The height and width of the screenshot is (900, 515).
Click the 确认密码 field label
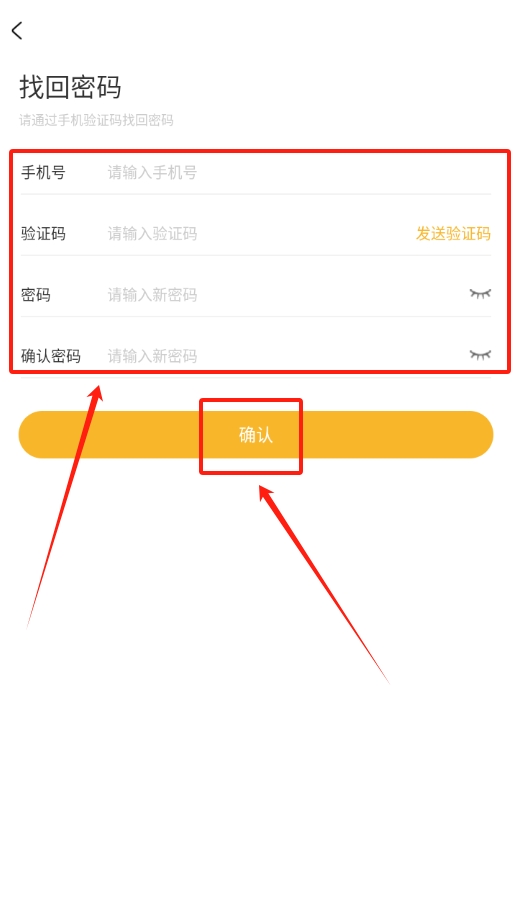click(51, 356)
